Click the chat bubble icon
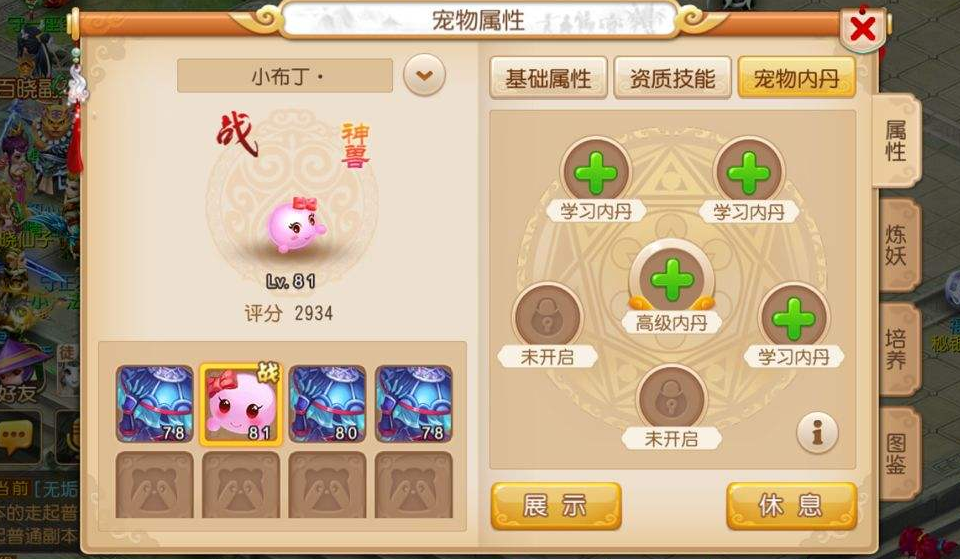The image size is (960, 559). [18, 437]
